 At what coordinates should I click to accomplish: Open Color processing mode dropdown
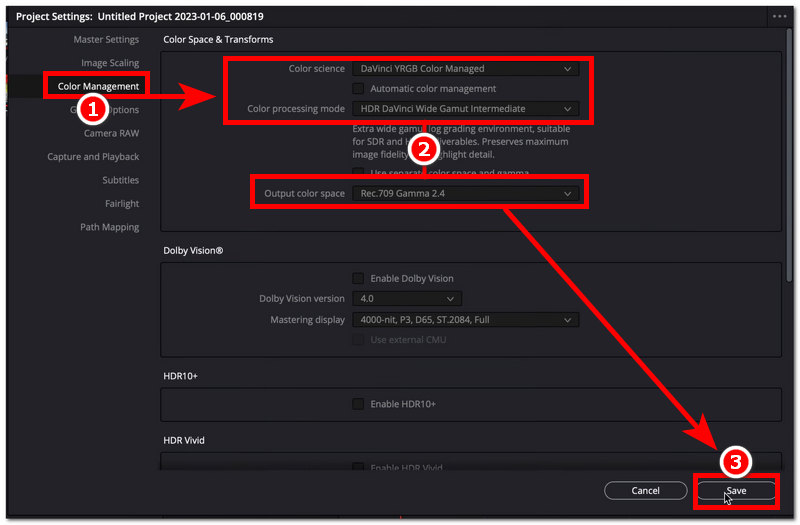click(x=465, y=109)
